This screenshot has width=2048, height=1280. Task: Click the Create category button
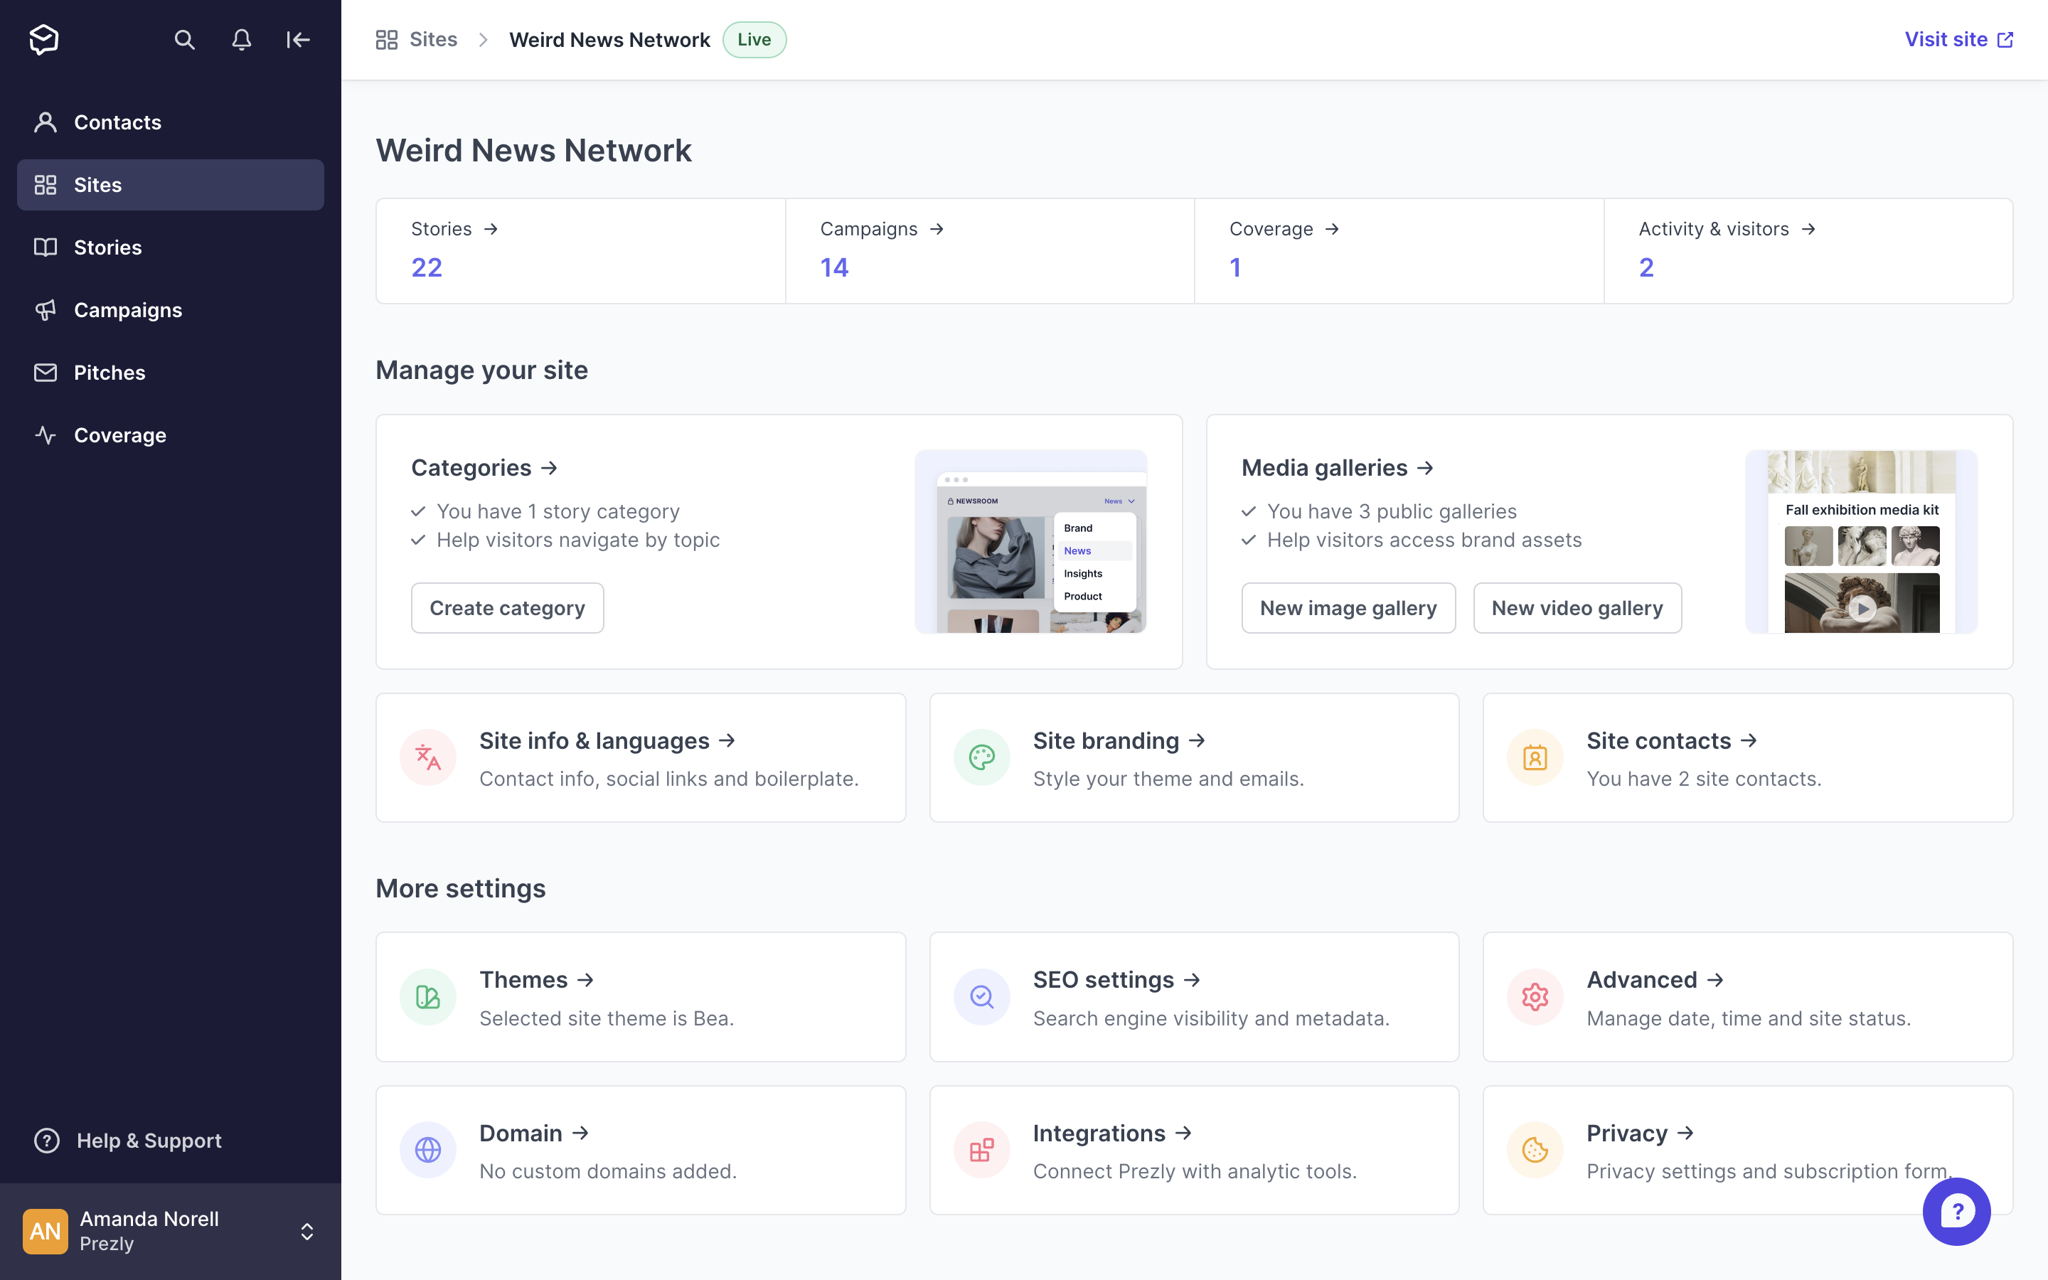tap(507, 608)
